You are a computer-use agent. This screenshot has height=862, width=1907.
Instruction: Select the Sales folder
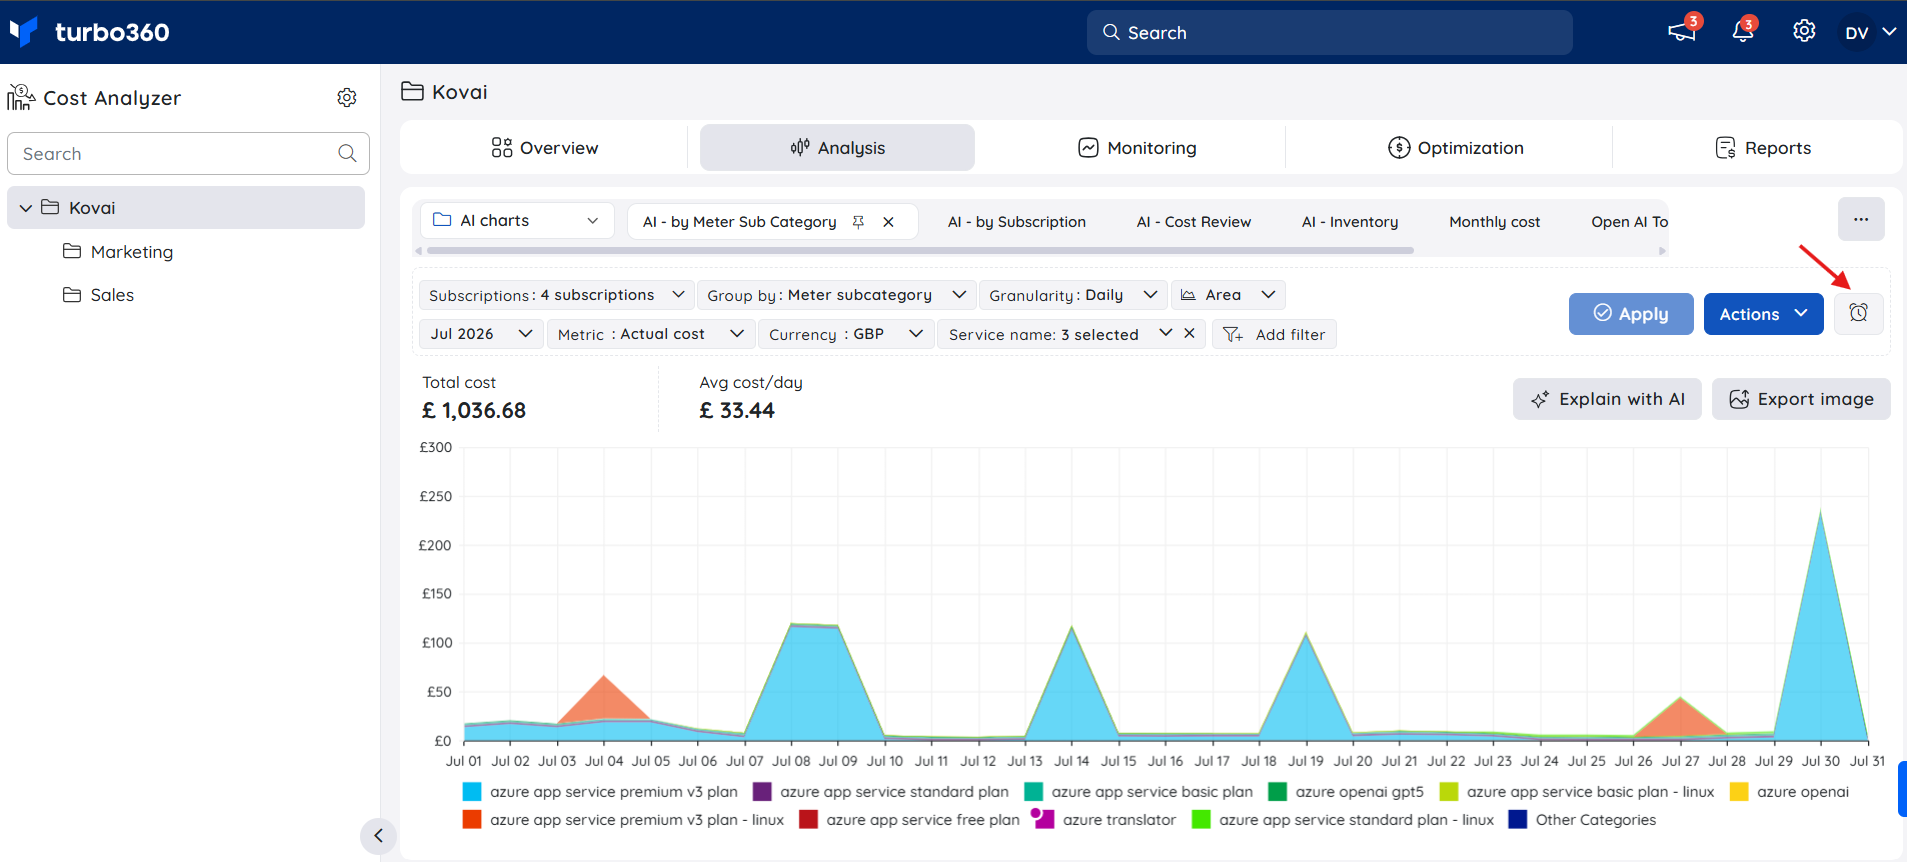(x=98, y=295)
